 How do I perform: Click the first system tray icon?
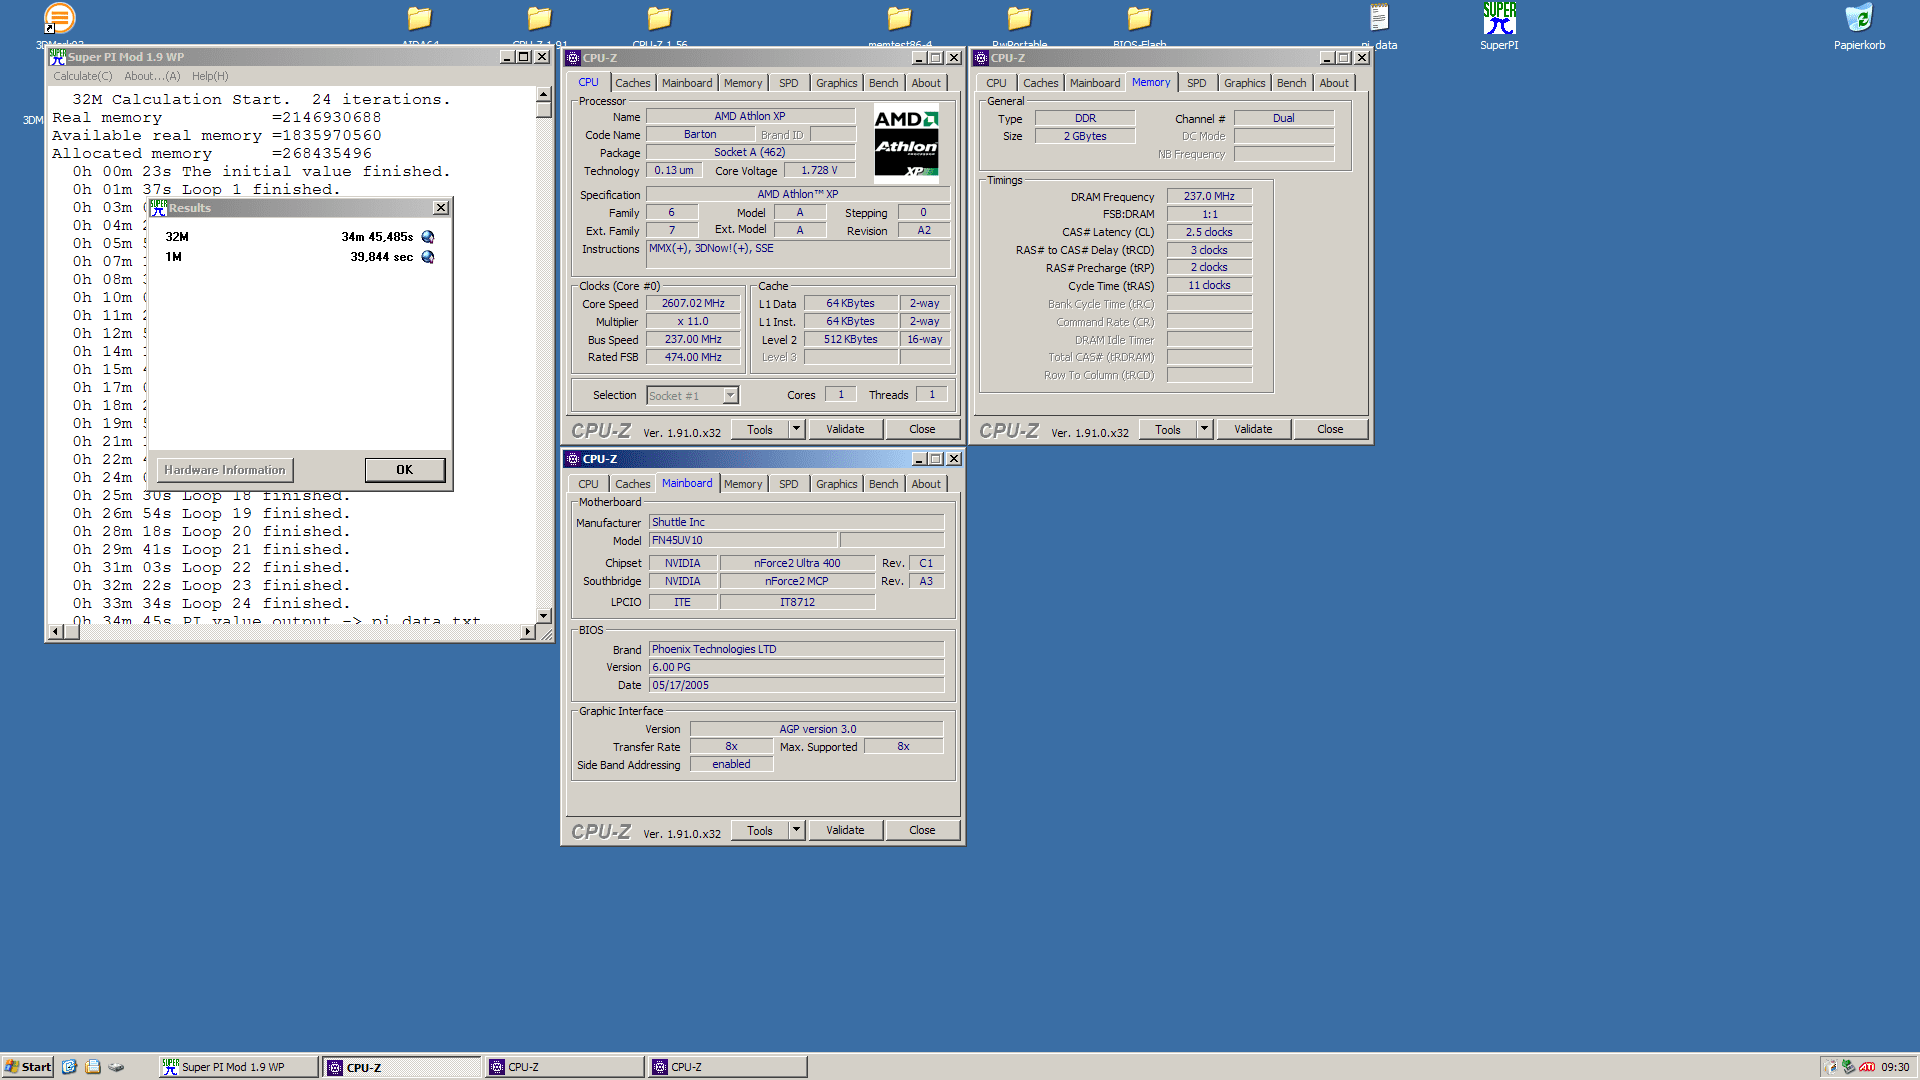pos(1831,1067)
